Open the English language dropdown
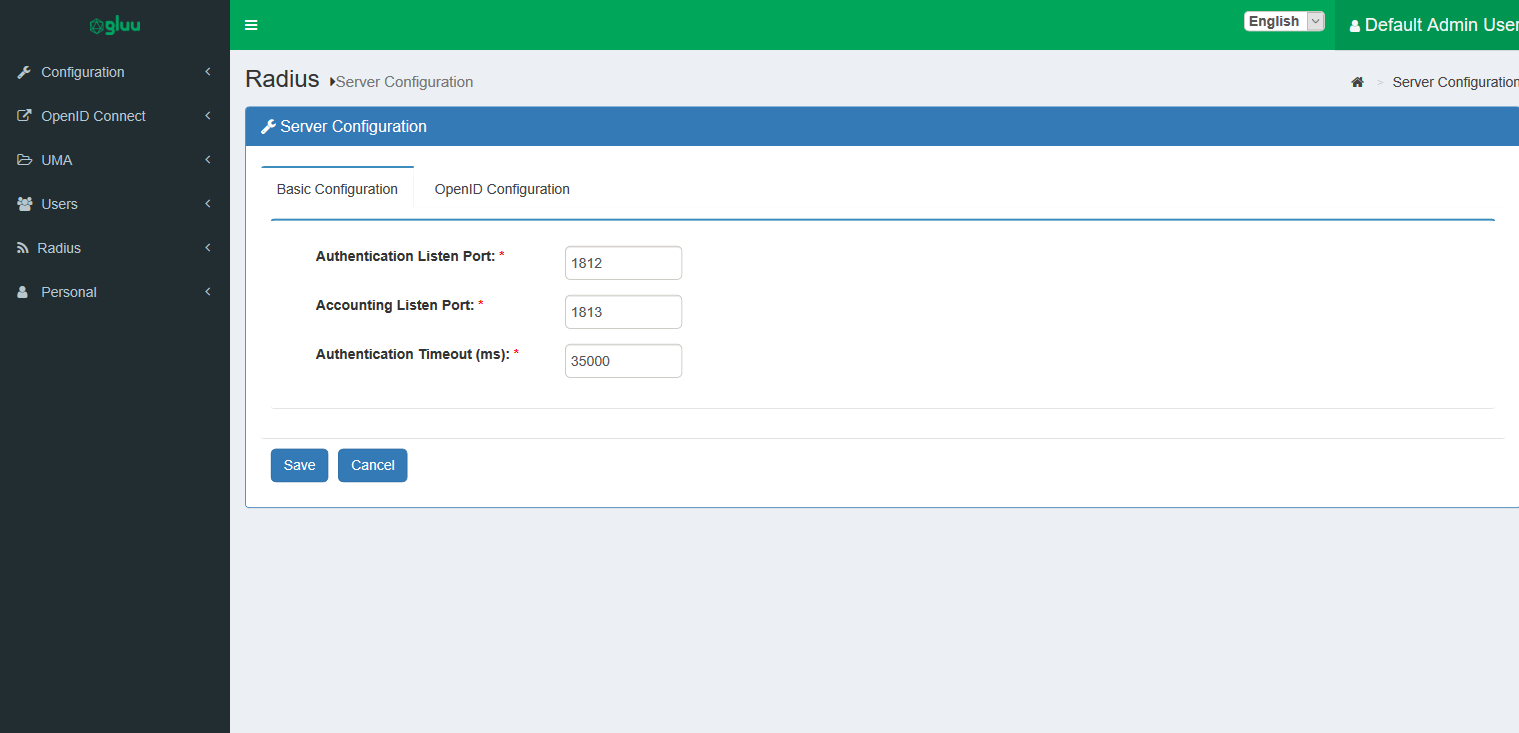1519x733 pixels. 1283,20
